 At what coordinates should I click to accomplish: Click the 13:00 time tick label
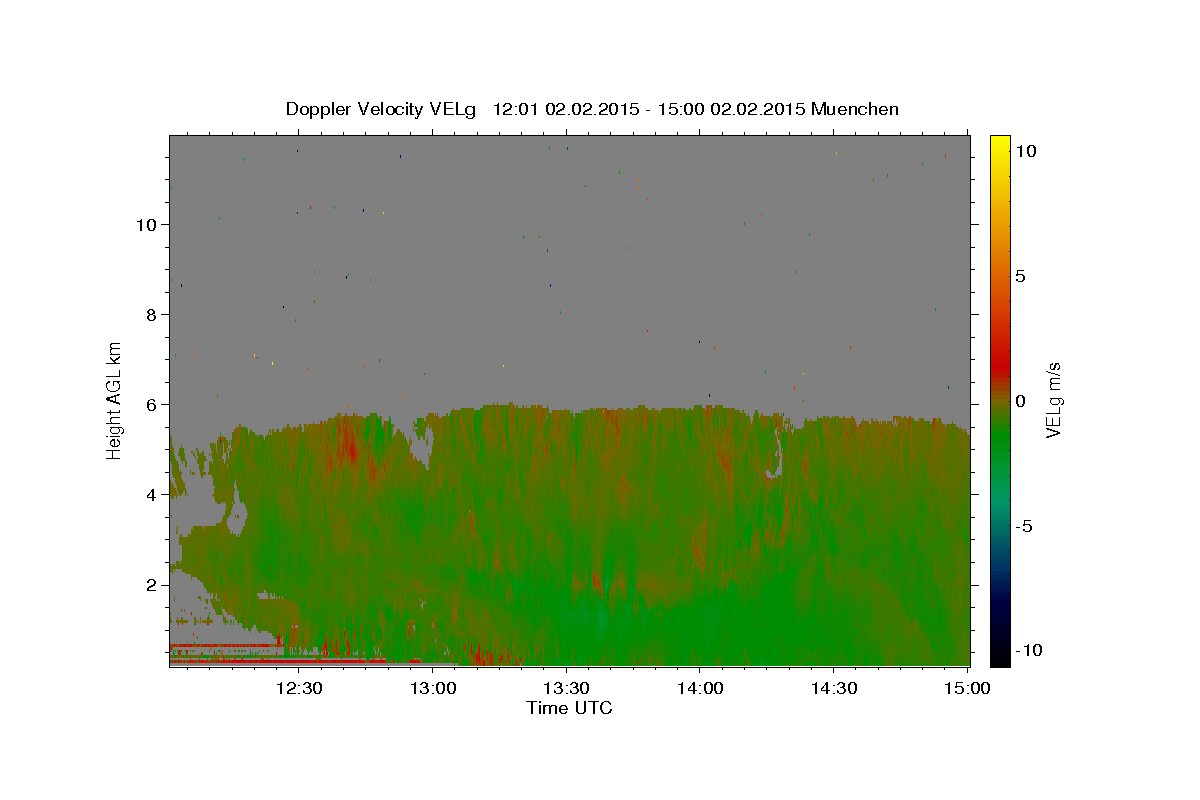tap(433, 688)
